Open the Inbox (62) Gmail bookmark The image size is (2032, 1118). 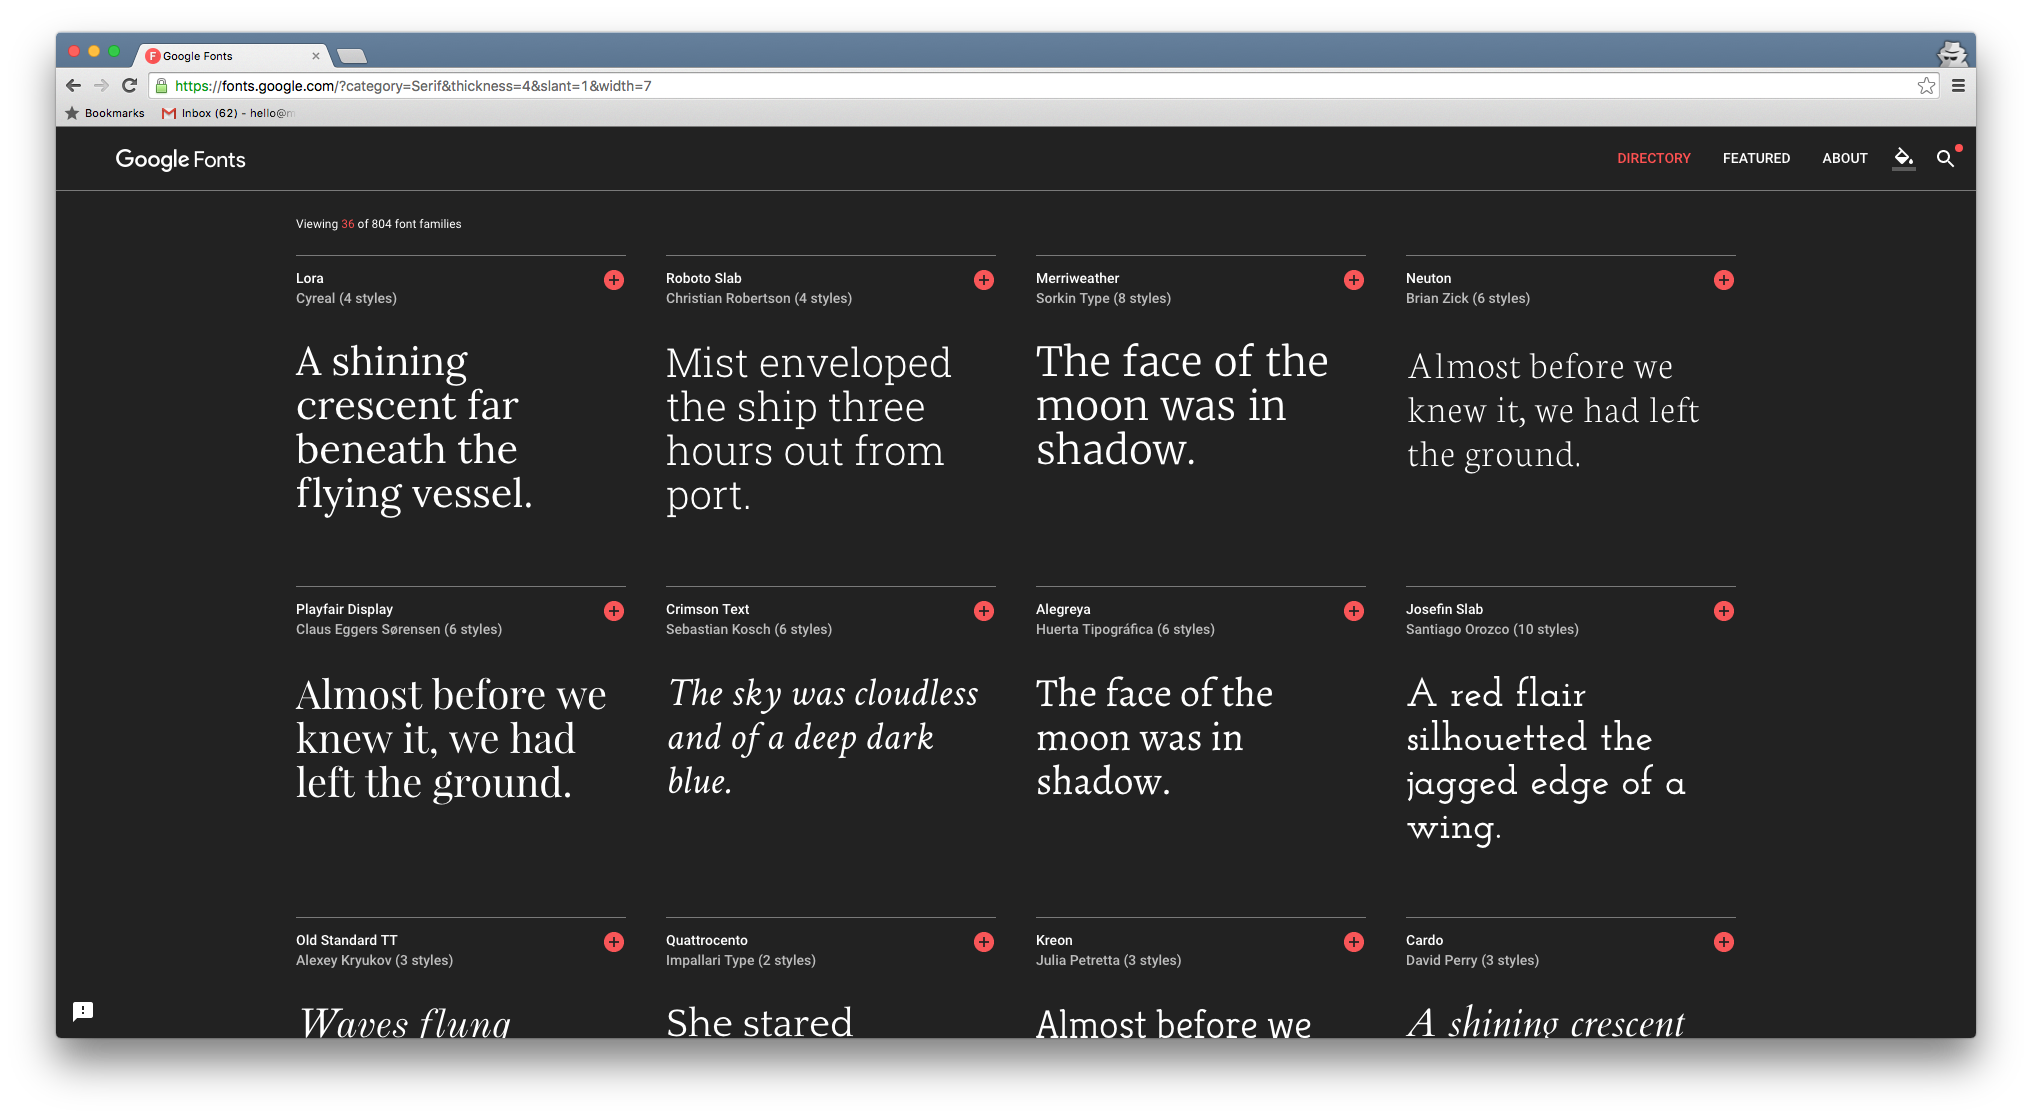click(x=229, y=113)
